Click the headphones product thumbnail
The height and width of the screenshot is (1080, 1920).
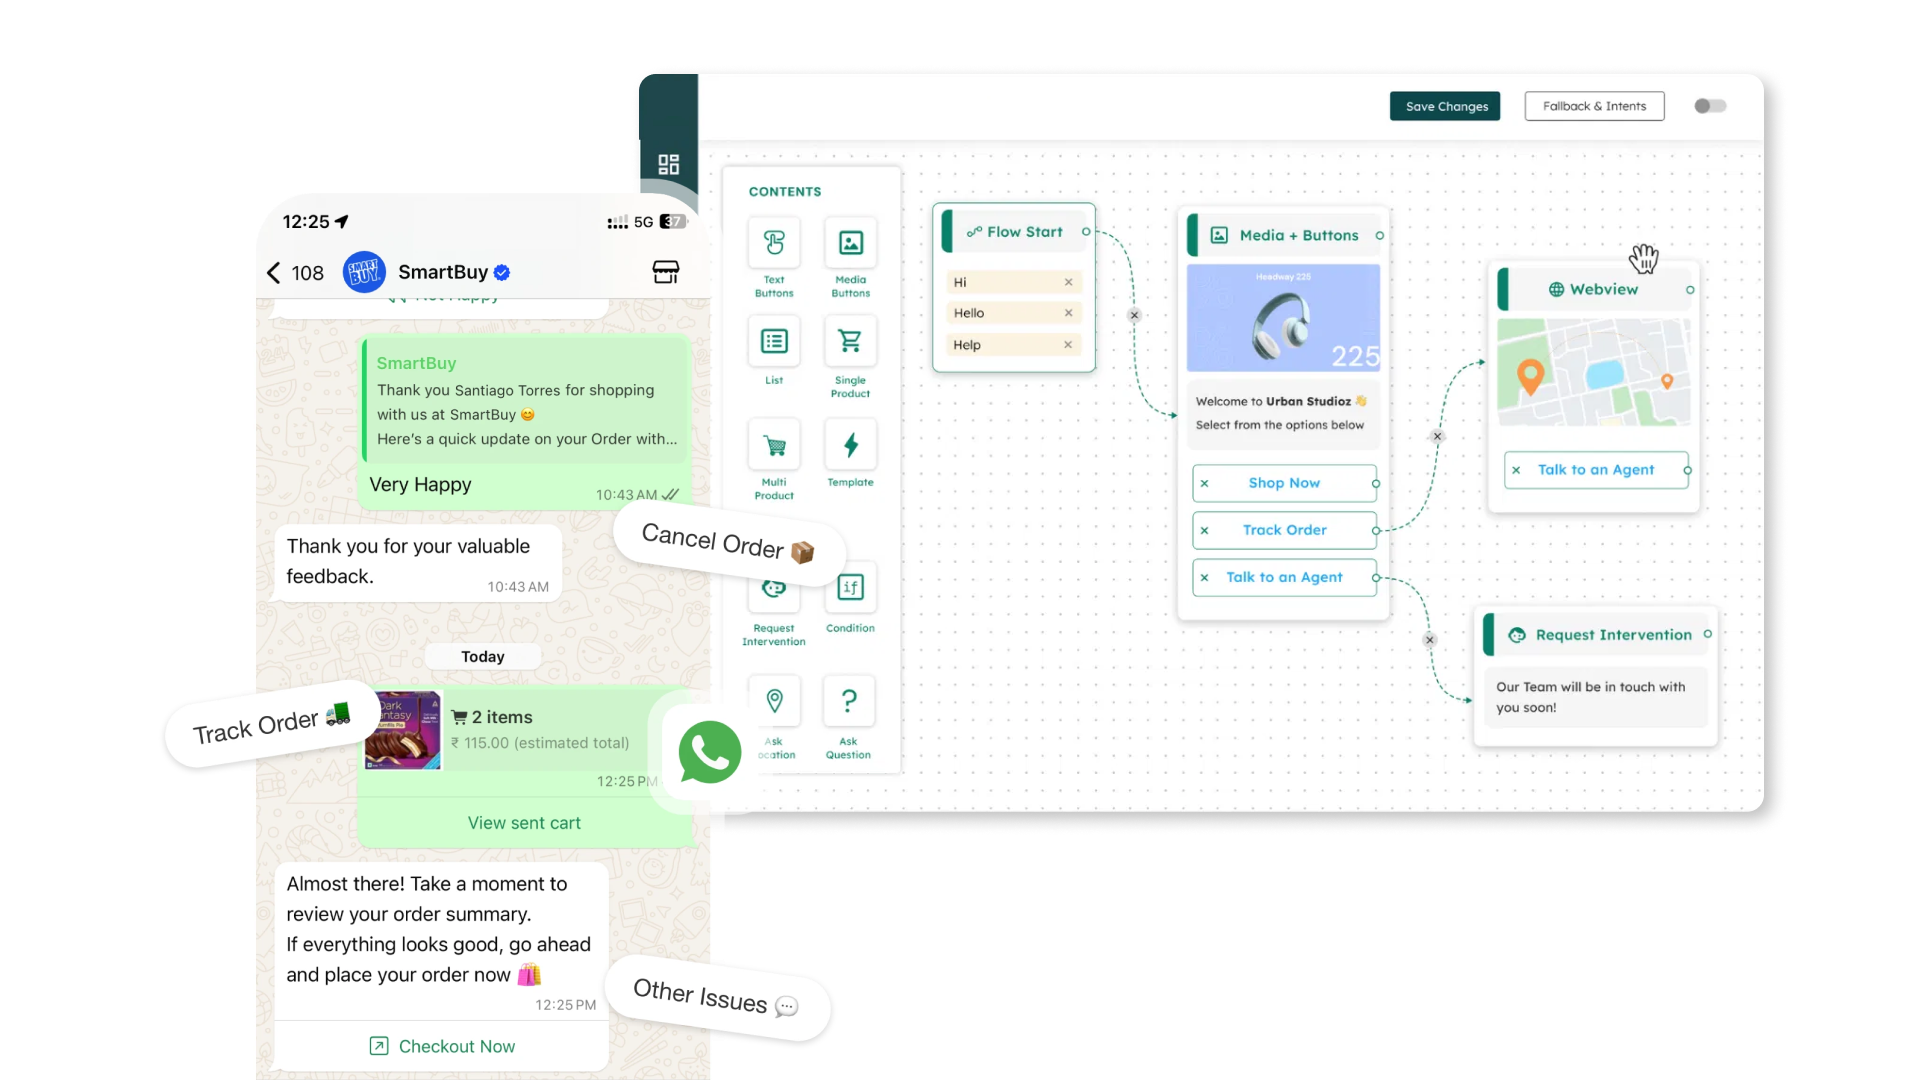[x=1282, y=318]
